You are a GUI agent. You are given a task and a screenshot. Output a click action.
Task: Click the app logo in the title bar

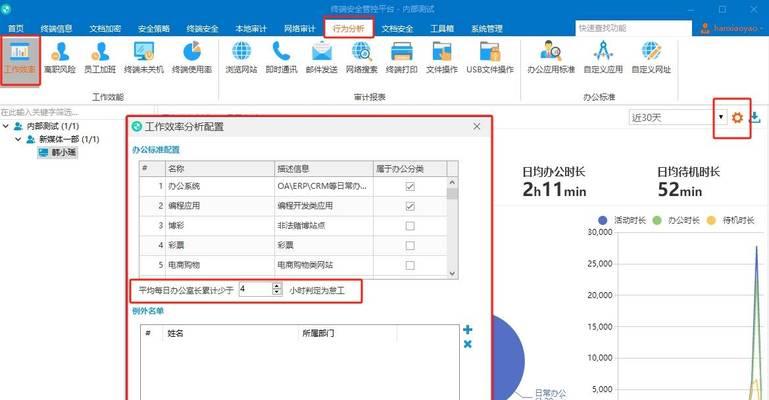coord(6,9)
